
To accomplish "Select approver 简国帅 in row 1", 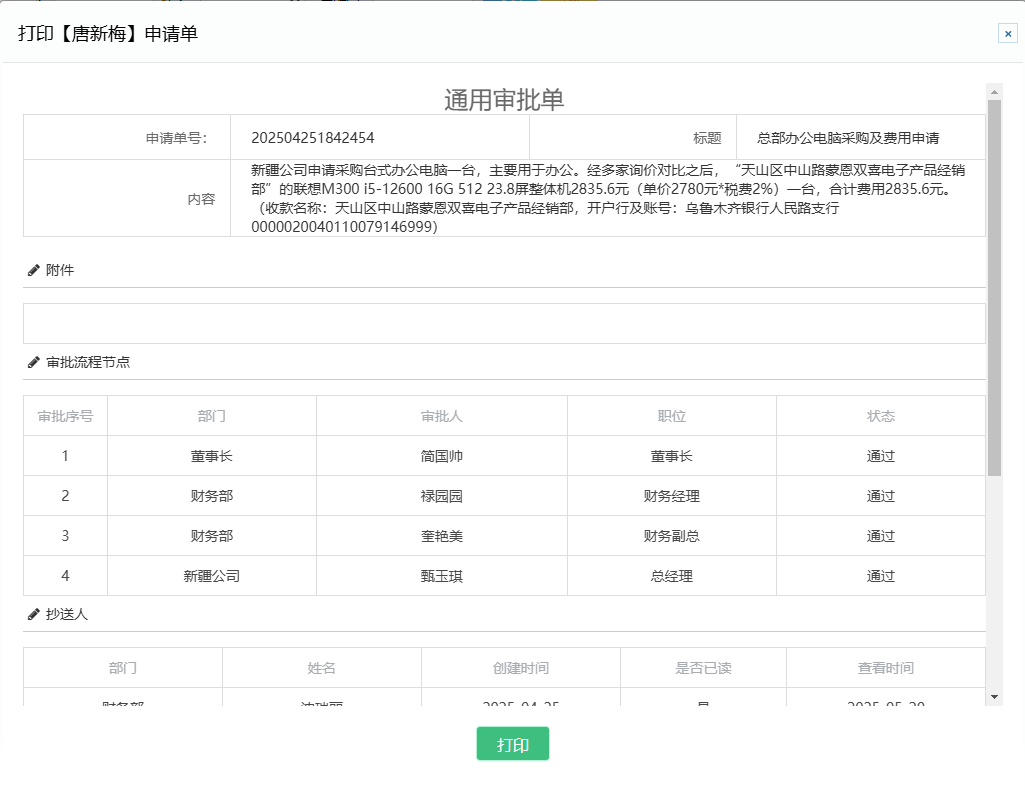I will click(441, 456).
